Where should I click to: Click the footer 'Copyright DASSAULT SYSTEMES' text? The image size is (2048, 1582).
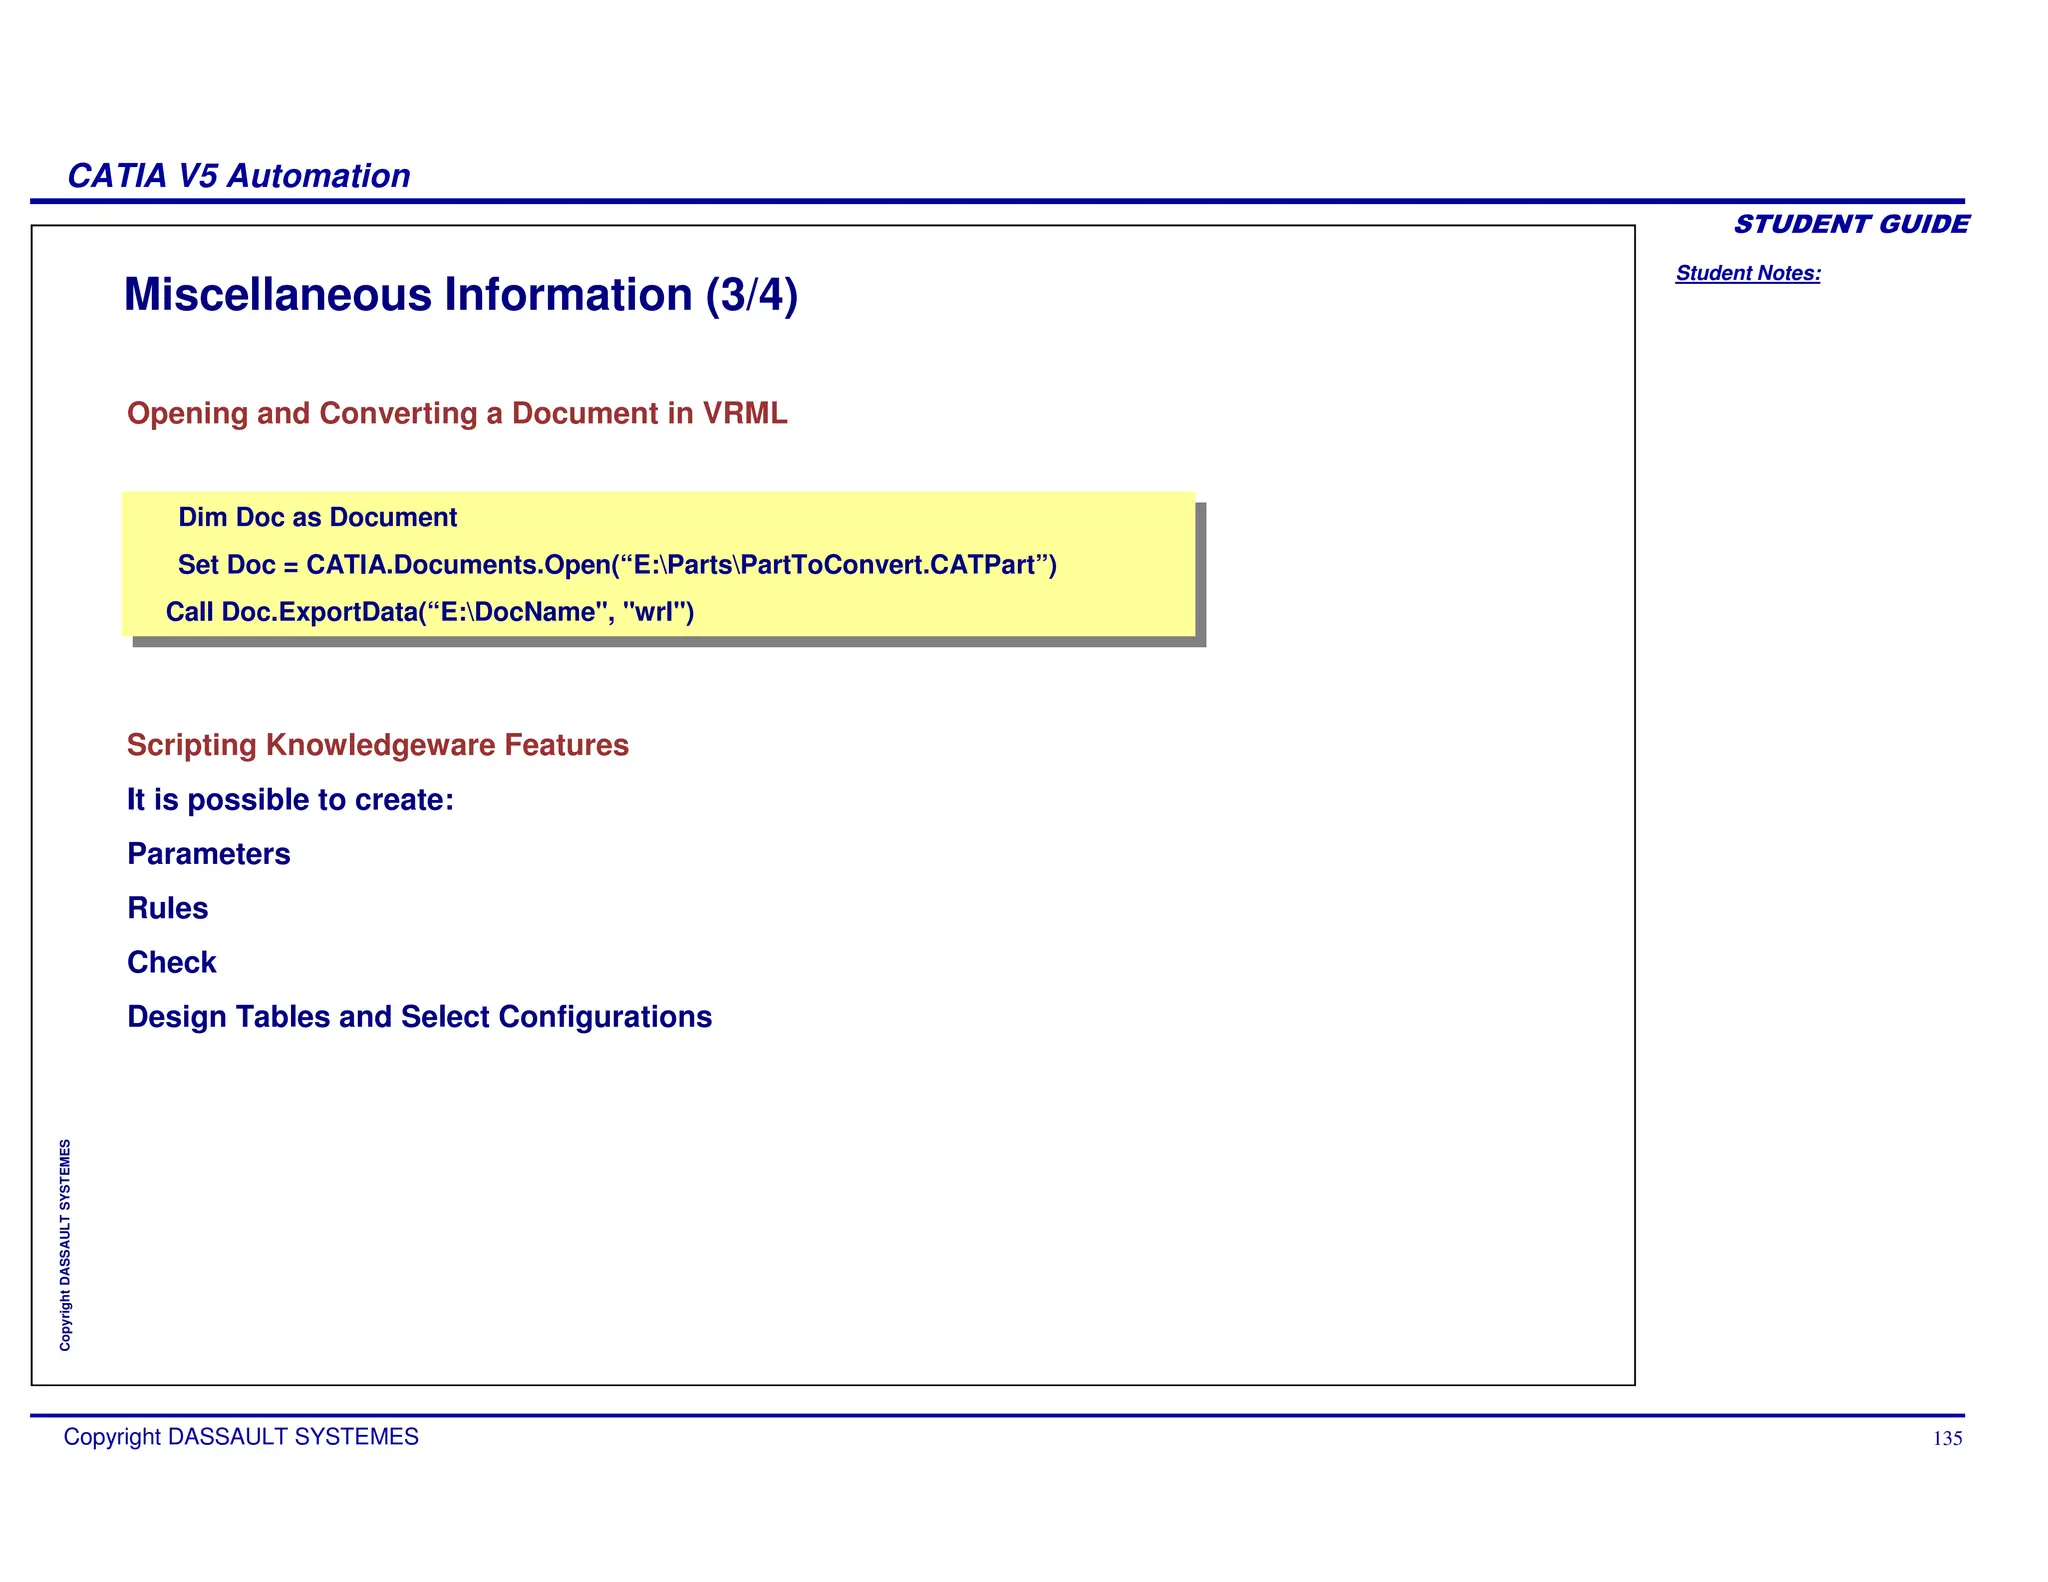(241, 1437)
